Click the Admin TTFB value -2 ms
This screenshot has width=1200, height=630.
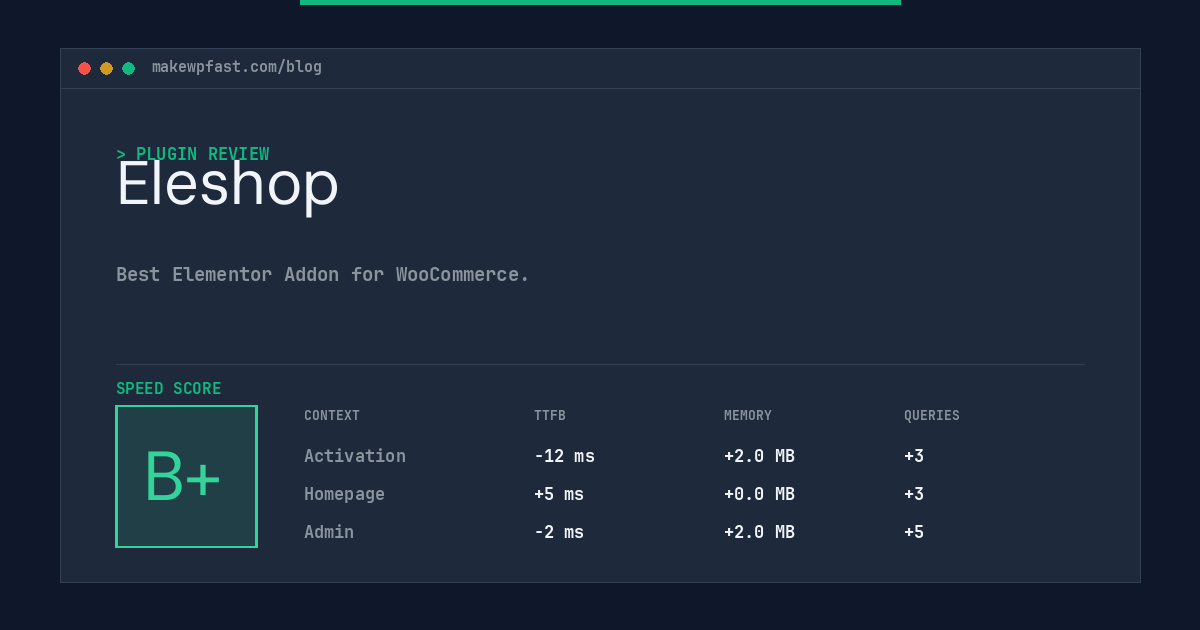(x=559, y=532)
